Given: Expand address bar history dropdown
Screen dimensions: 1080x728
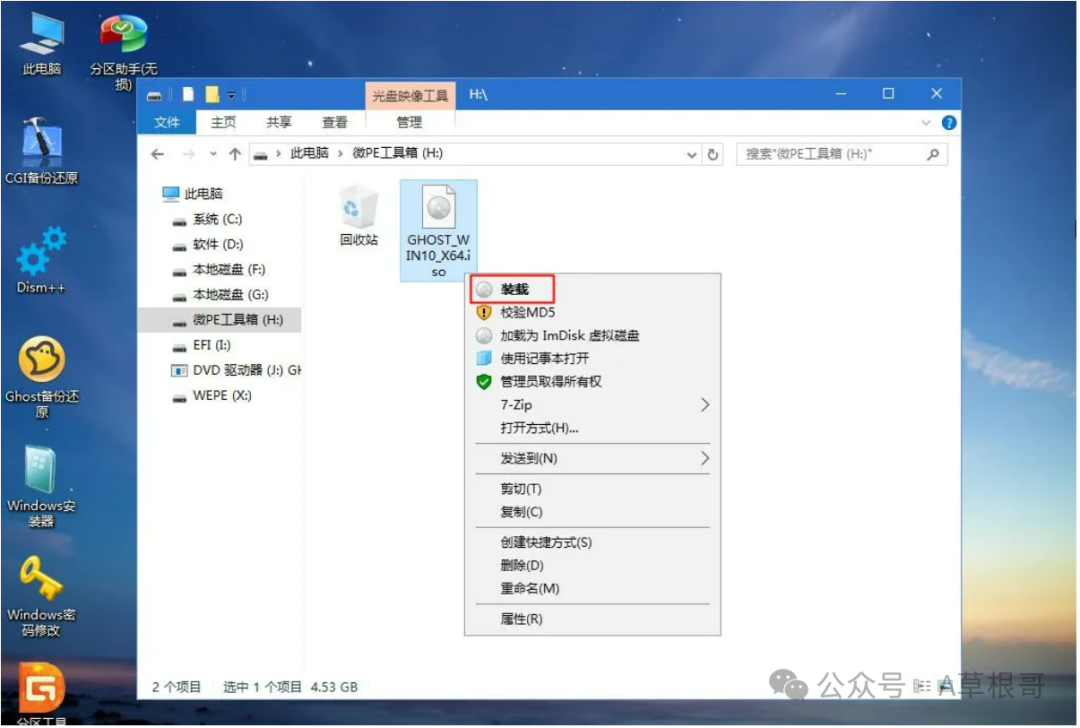Looking at the screenshot, I should 692,155.
